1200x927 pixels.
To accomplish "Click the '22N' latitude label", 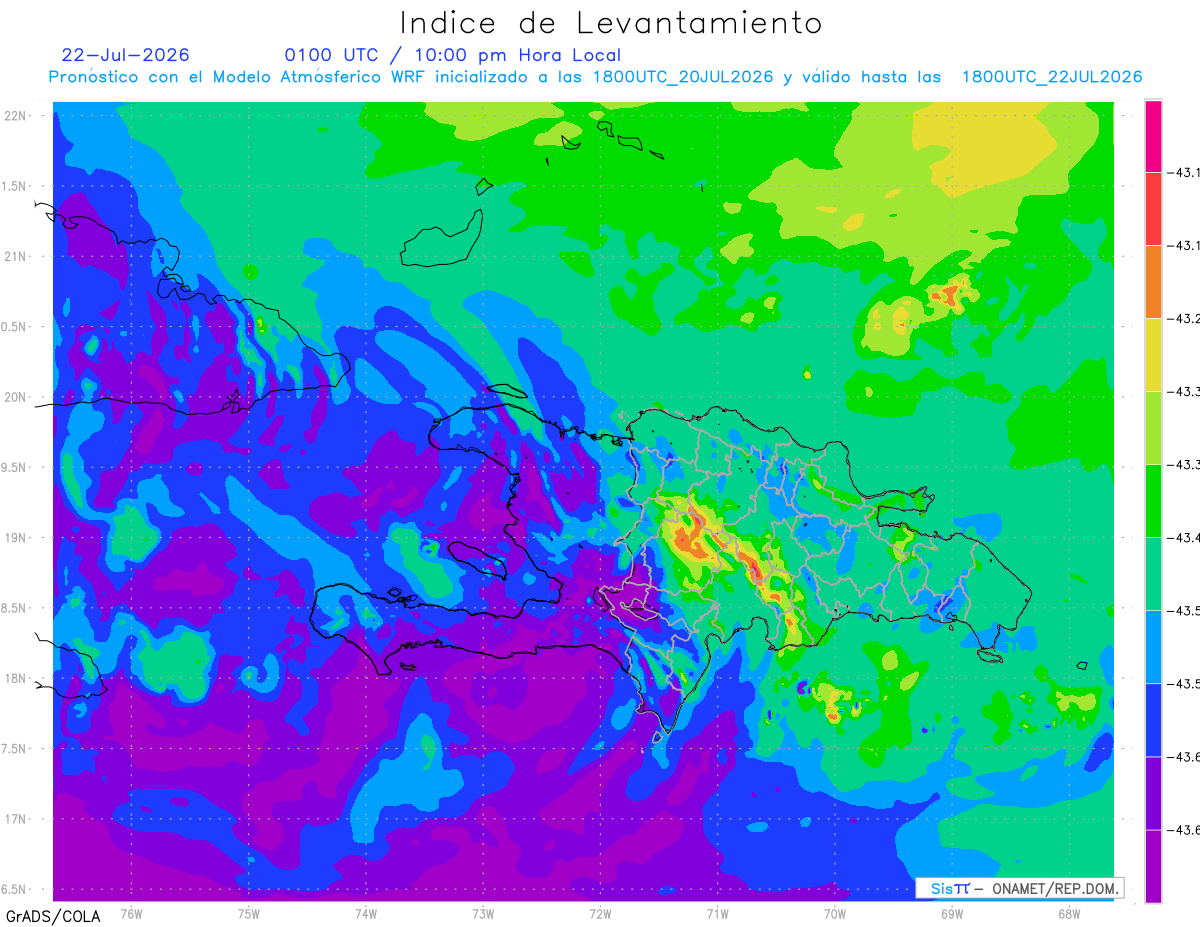I will pos(15,115).
